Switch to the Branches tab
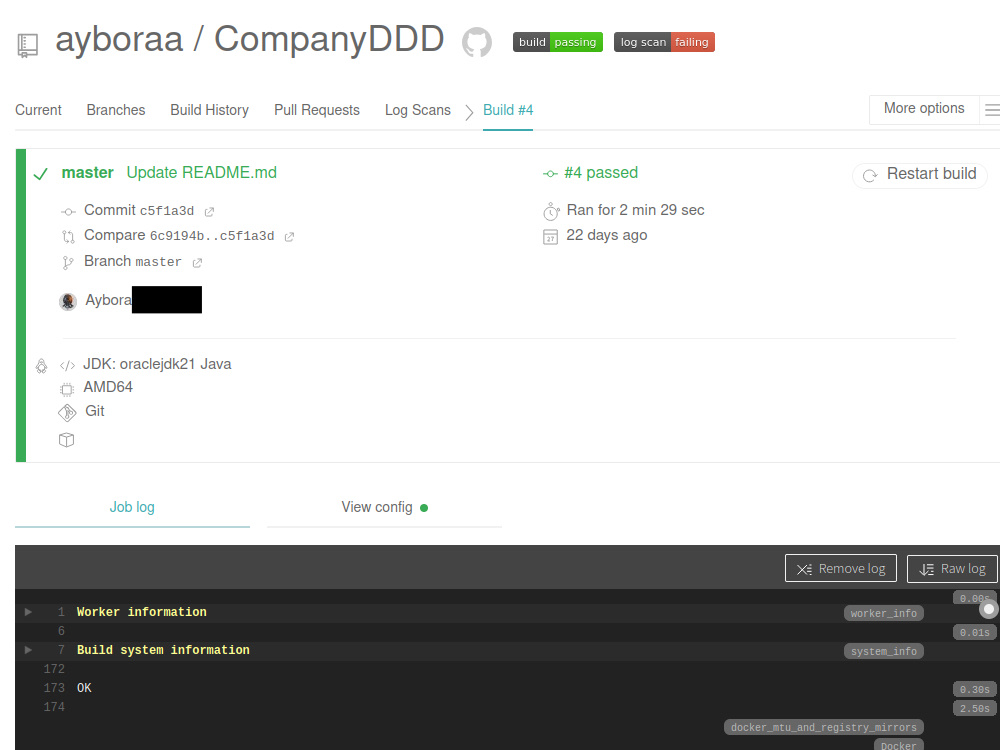Screen dimensions: 1000x750 (x=116, y=110)
